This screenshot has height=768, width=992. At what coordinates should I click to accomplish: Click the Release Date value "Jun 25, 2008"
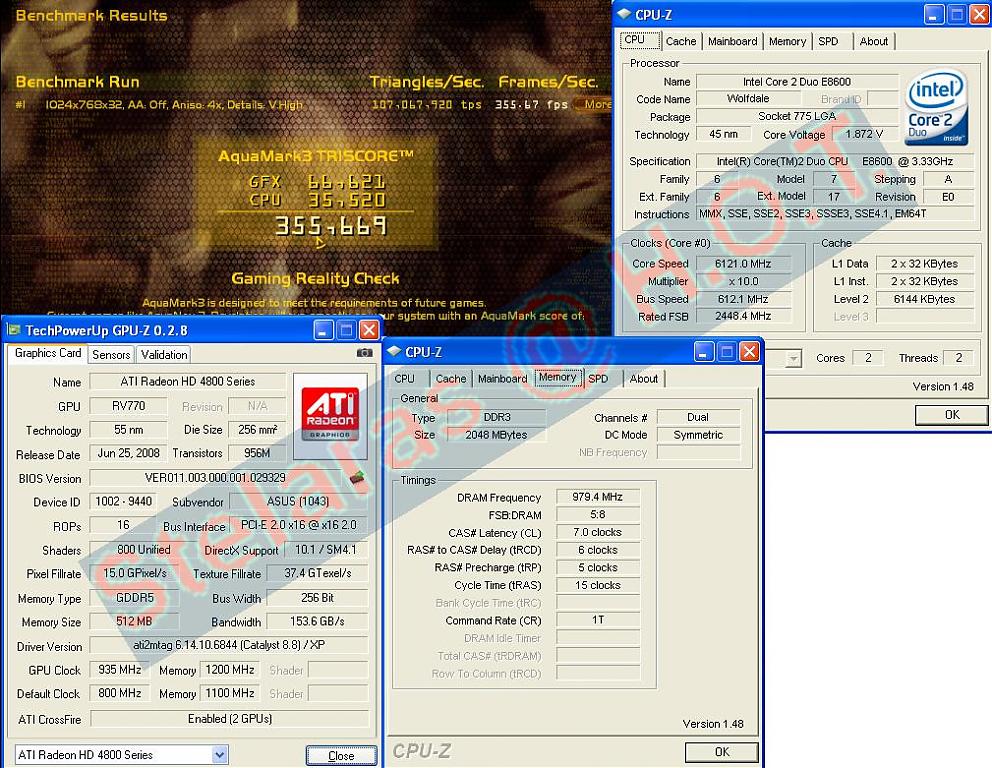(x=128, y=454)
